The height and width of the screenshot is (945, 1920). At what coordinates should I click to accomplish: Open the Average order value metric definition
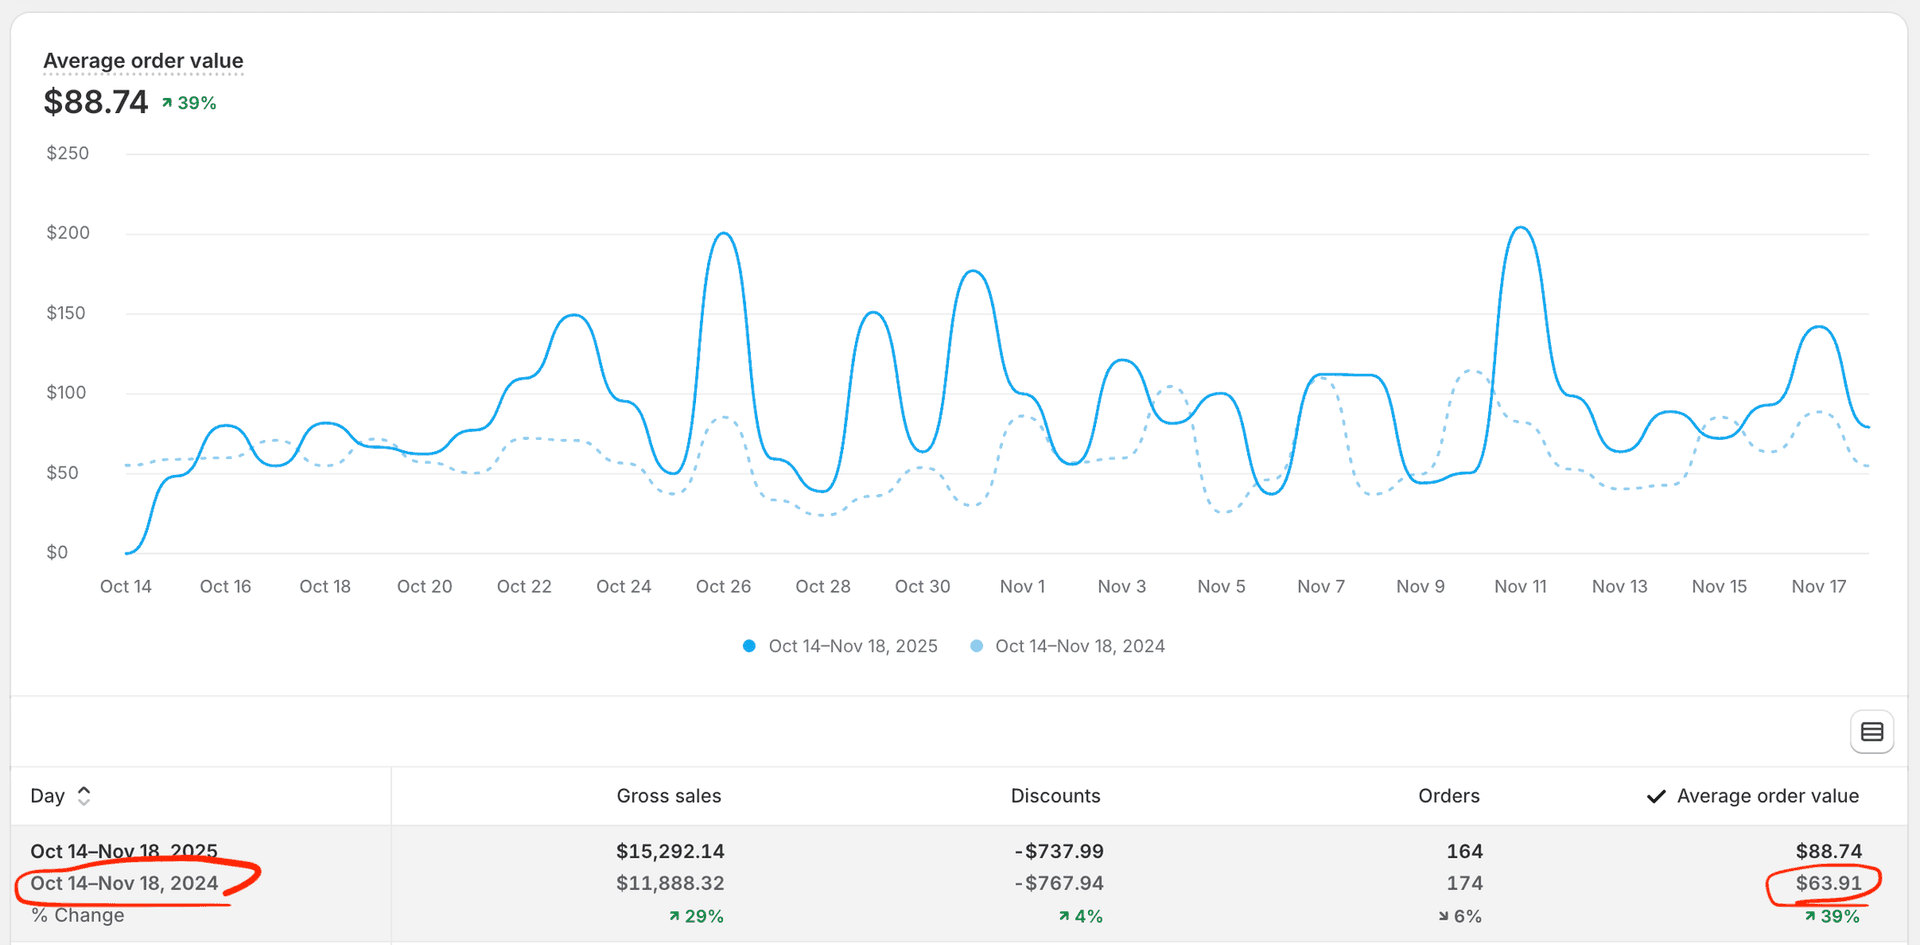(x=143, y=60)
